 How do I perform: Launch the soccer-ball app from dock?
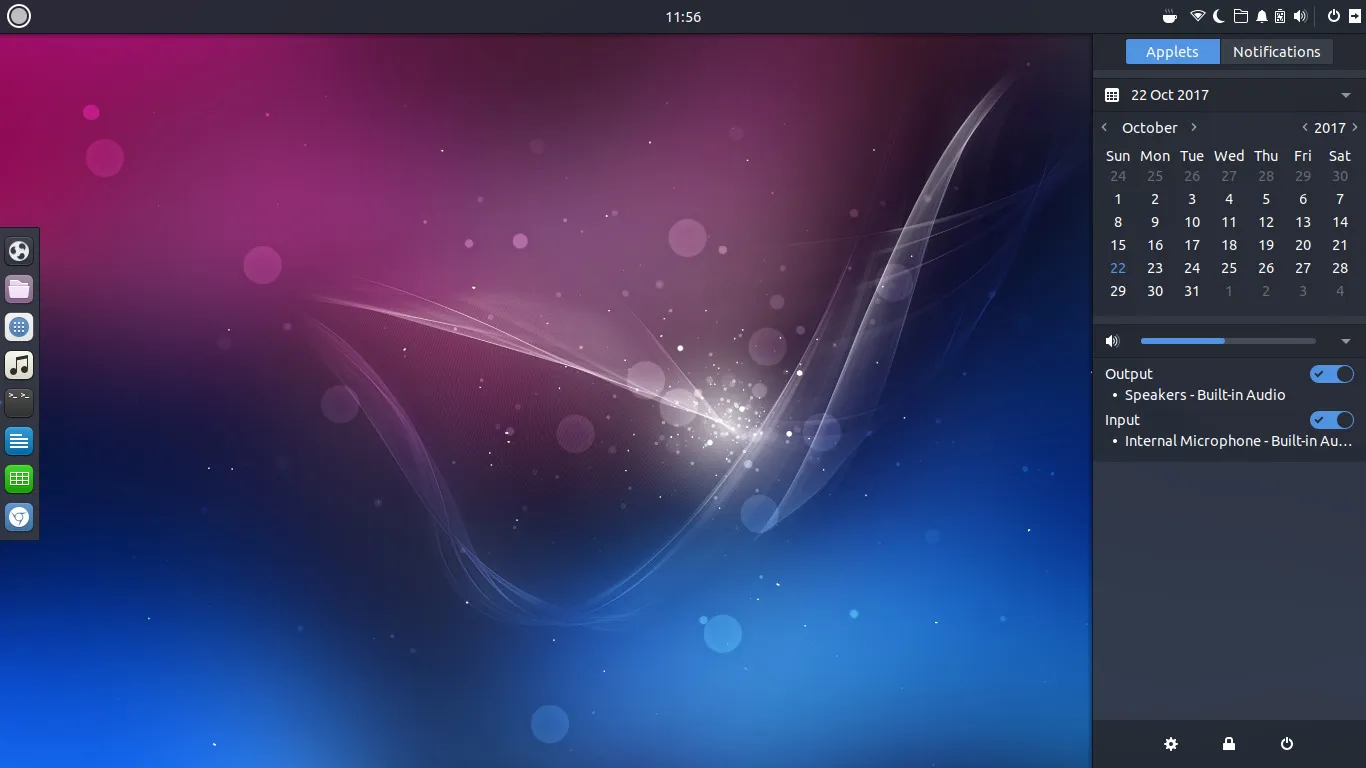coord(19,251)
